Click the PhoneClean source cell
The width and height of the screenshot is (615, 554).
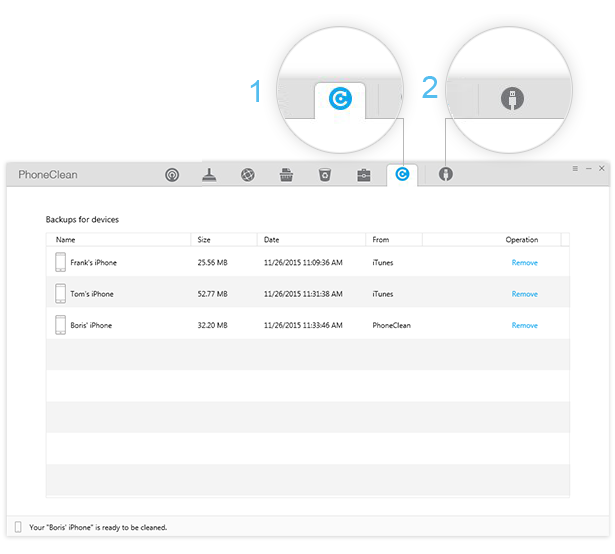(x=391, y=325)
